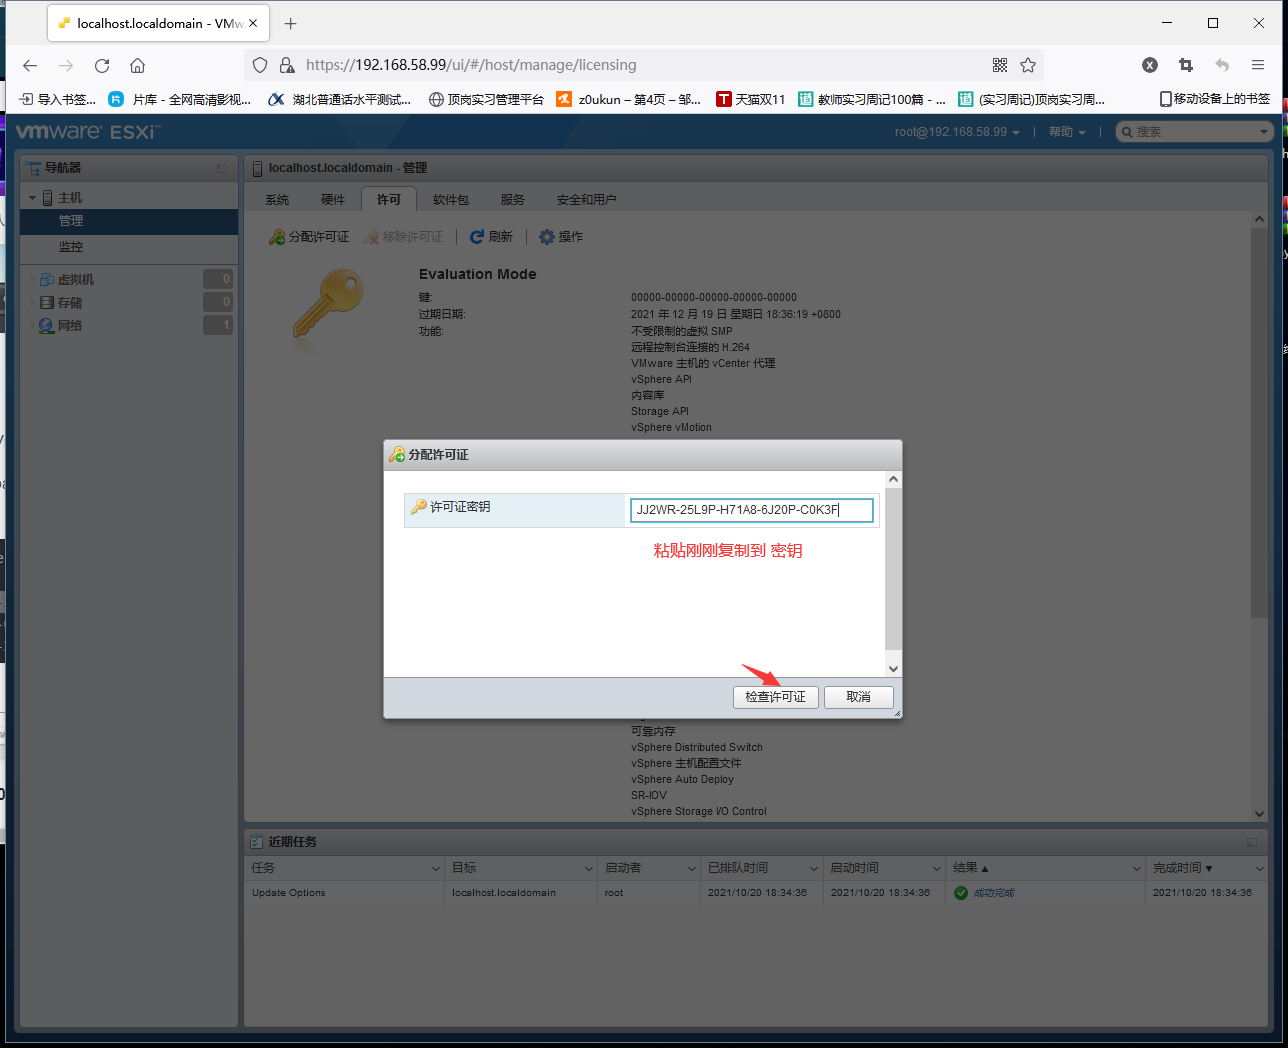
Task: Open the 帮助 dropdown menu
Action: click(1067, 132)
